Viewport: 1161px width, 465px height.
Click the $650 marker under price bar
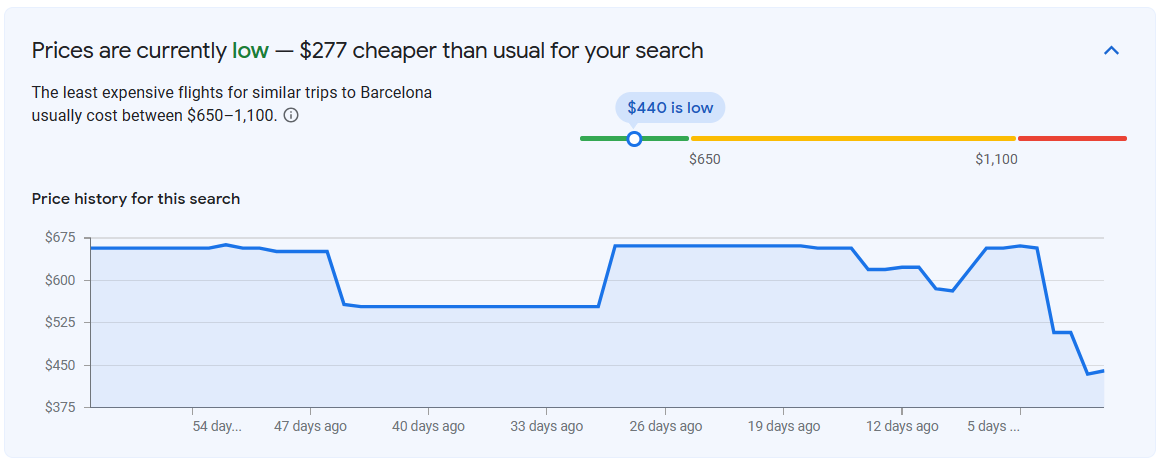pos(705,159)
